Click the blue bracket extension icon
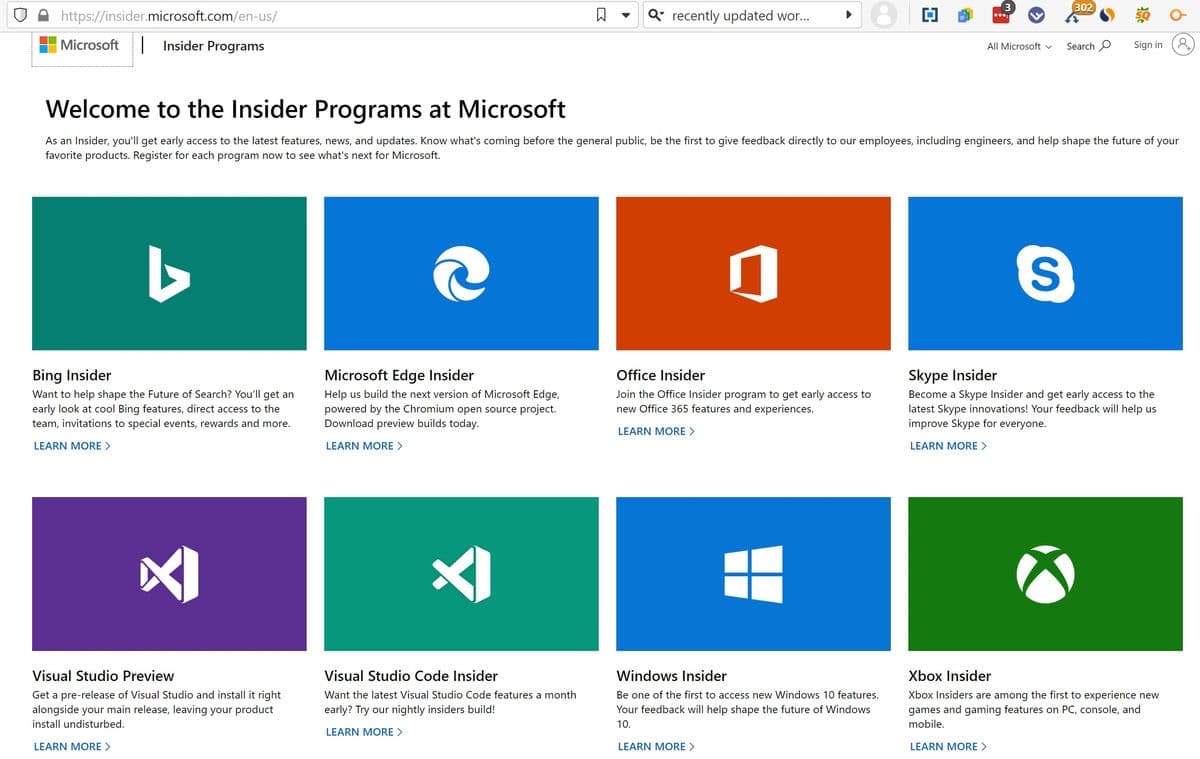This screenshot has width=1200, height=759. 929,15
